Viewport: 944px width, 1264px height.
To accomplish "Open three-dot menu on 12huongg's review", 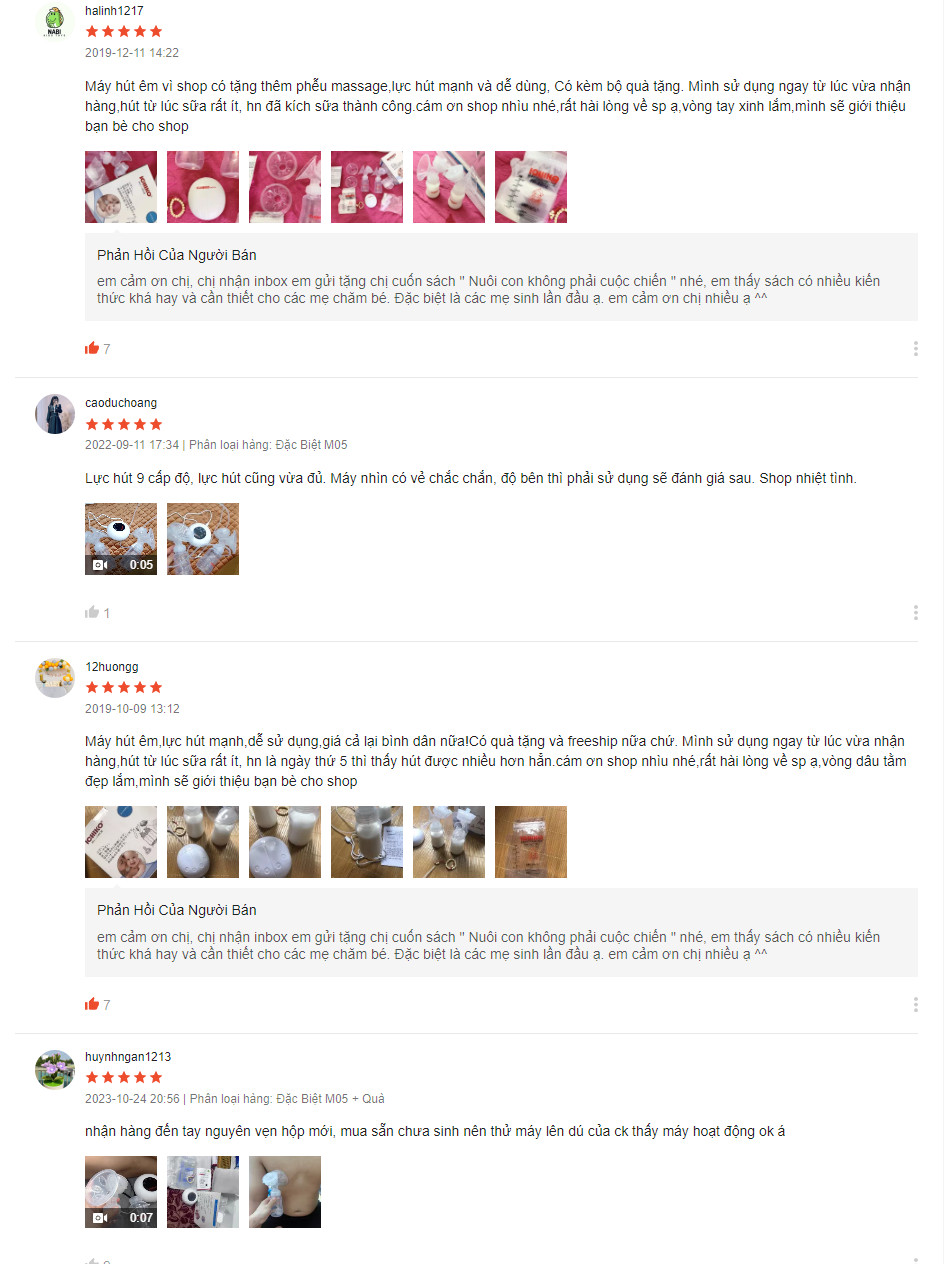I will click(x=915, y=1004).
